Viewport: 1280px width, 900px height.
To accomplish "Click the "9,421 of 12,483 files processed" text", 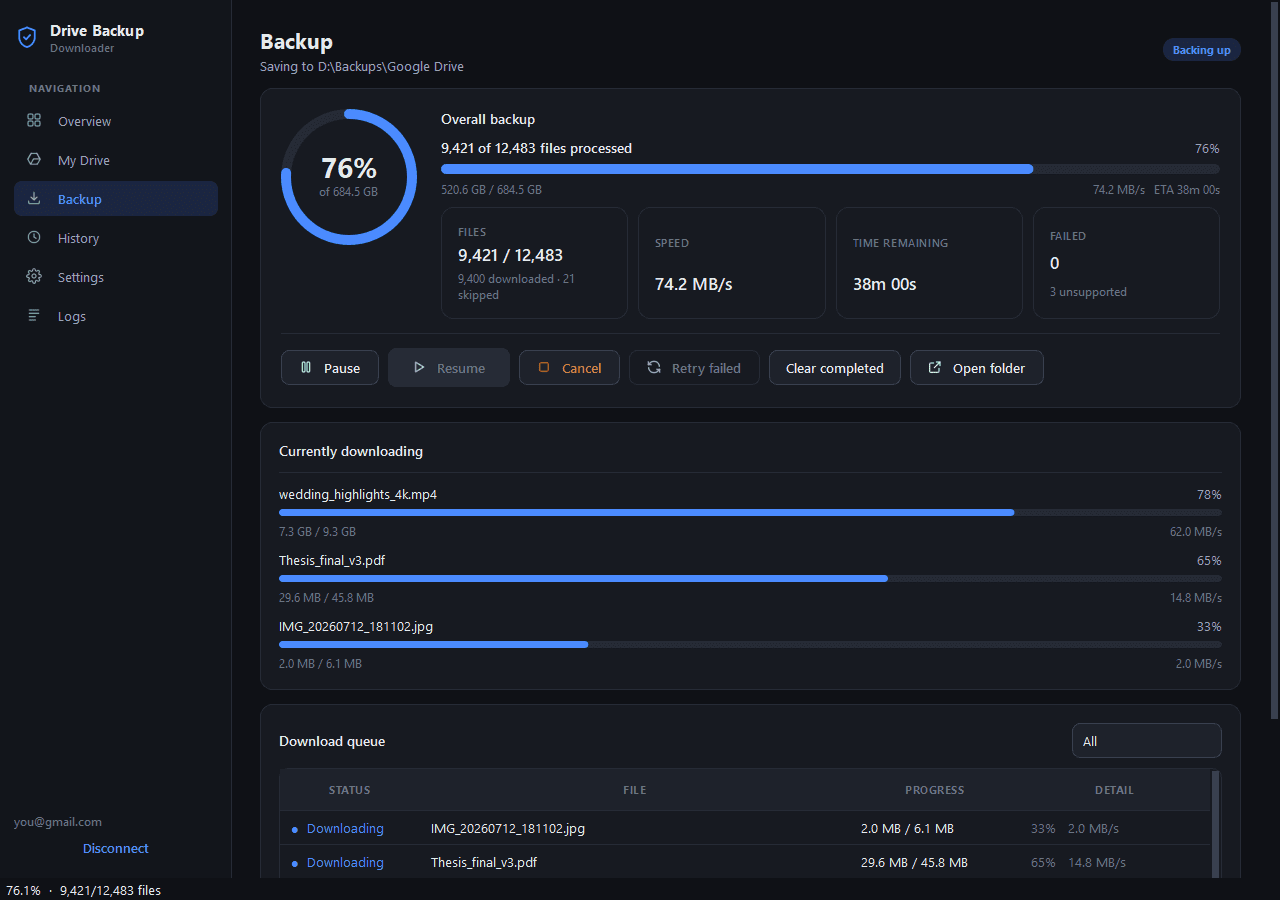I will [536, 148].
